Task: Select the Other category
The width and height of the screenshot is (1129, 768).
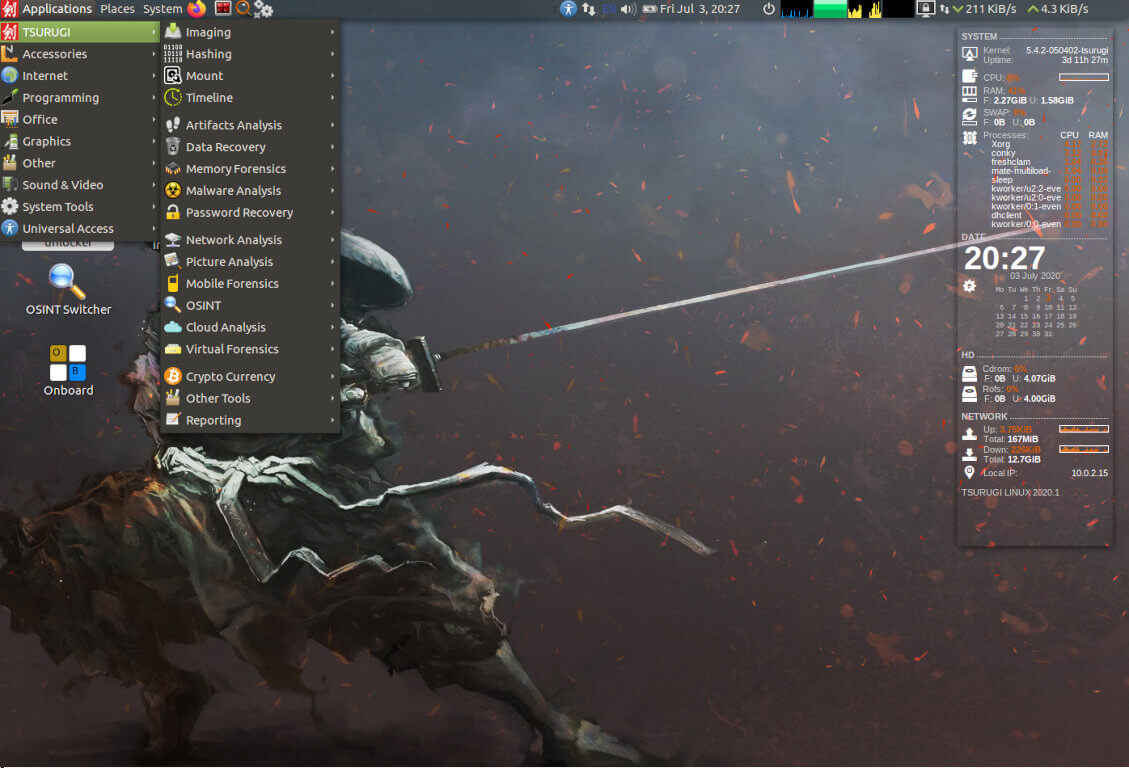Action: [x=80, y=163]
